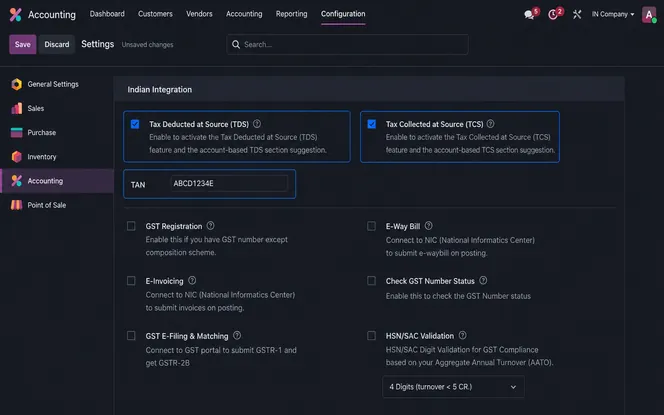
Task: Uncheck Tax Deducted at Source (TDS)
Action: [135, 124]
